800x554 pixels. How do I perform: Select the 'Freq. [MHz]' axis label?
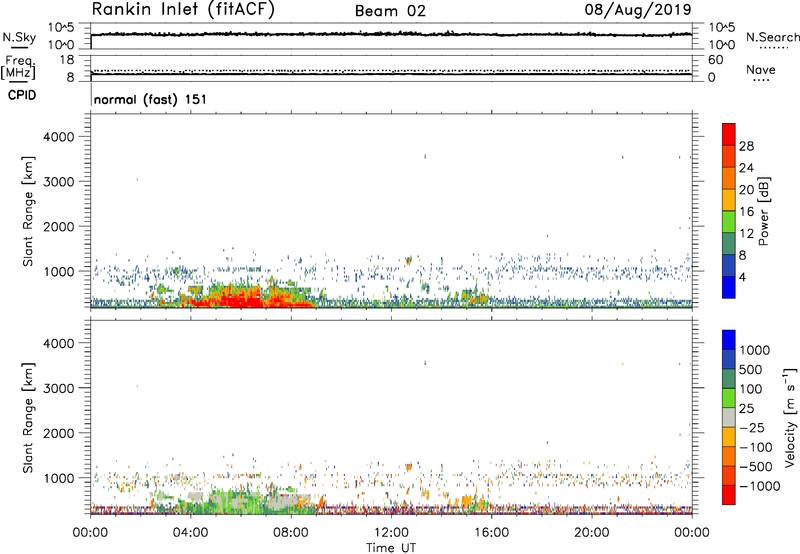pyautogui.click(x=18, y=67)
